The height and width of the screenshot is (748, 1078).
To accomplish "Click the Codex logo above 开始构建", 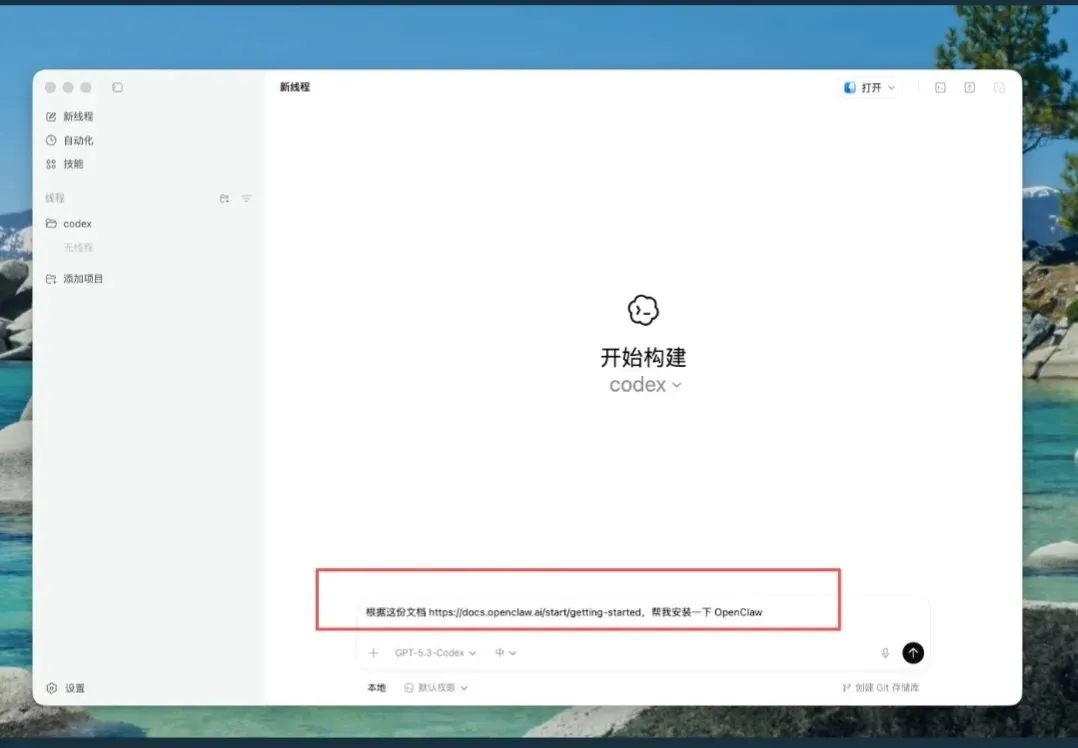I will click(644, 310).
